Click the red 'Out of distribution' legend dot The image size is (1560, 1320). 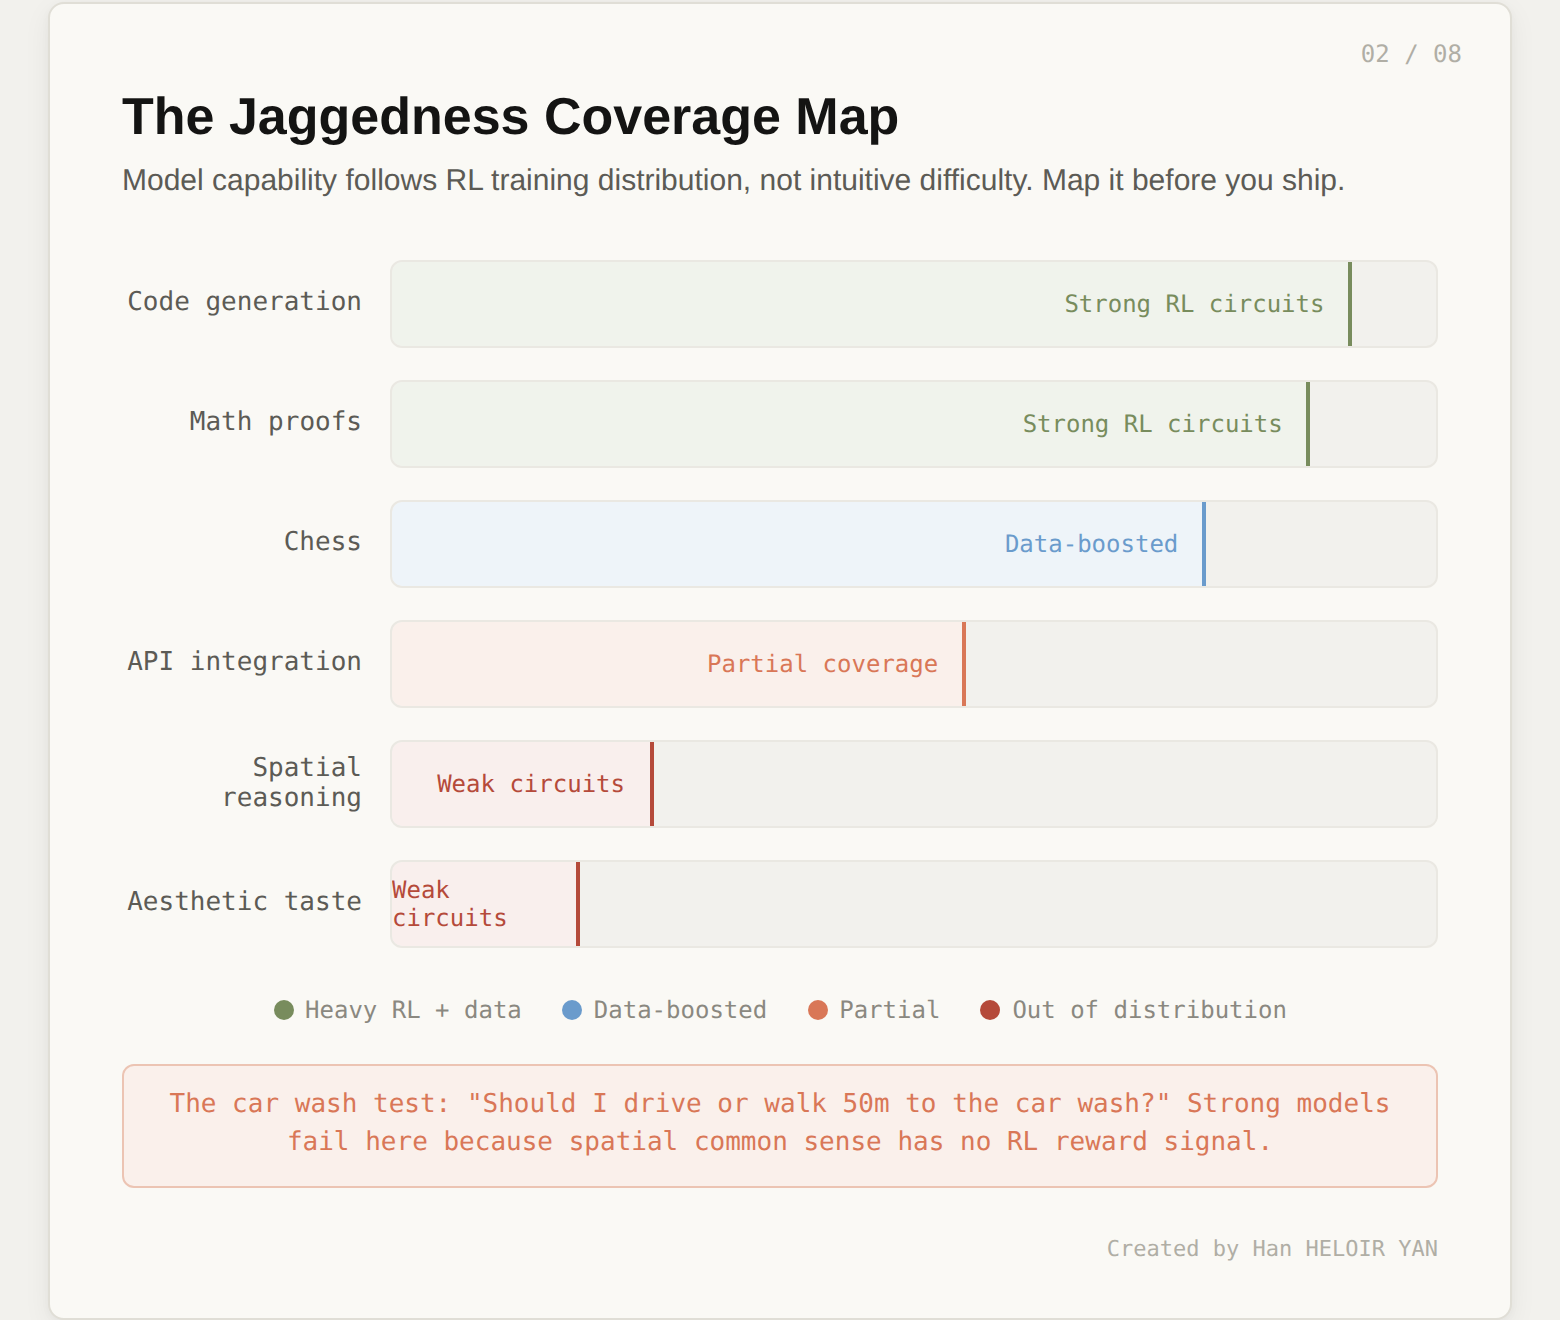990,1010
